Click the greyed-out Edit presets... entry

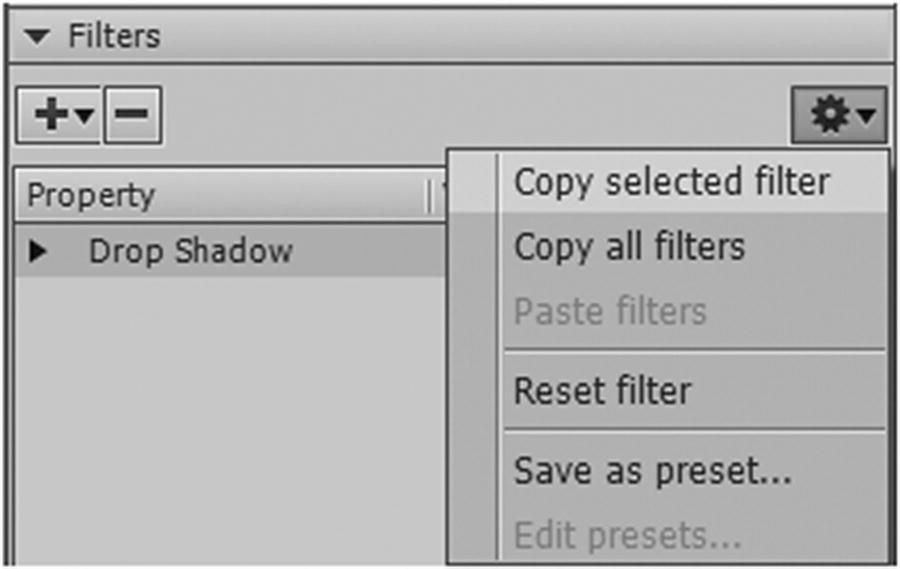627,537
